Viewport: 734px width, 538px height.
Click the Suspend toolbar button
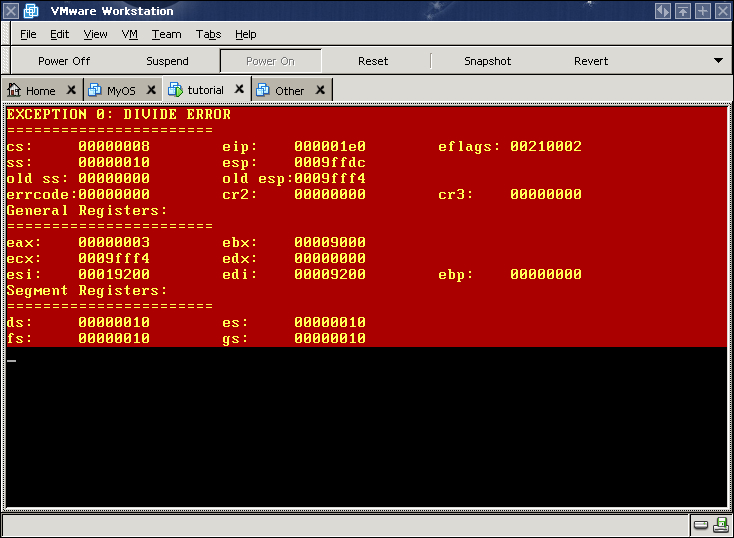point(167,61)
